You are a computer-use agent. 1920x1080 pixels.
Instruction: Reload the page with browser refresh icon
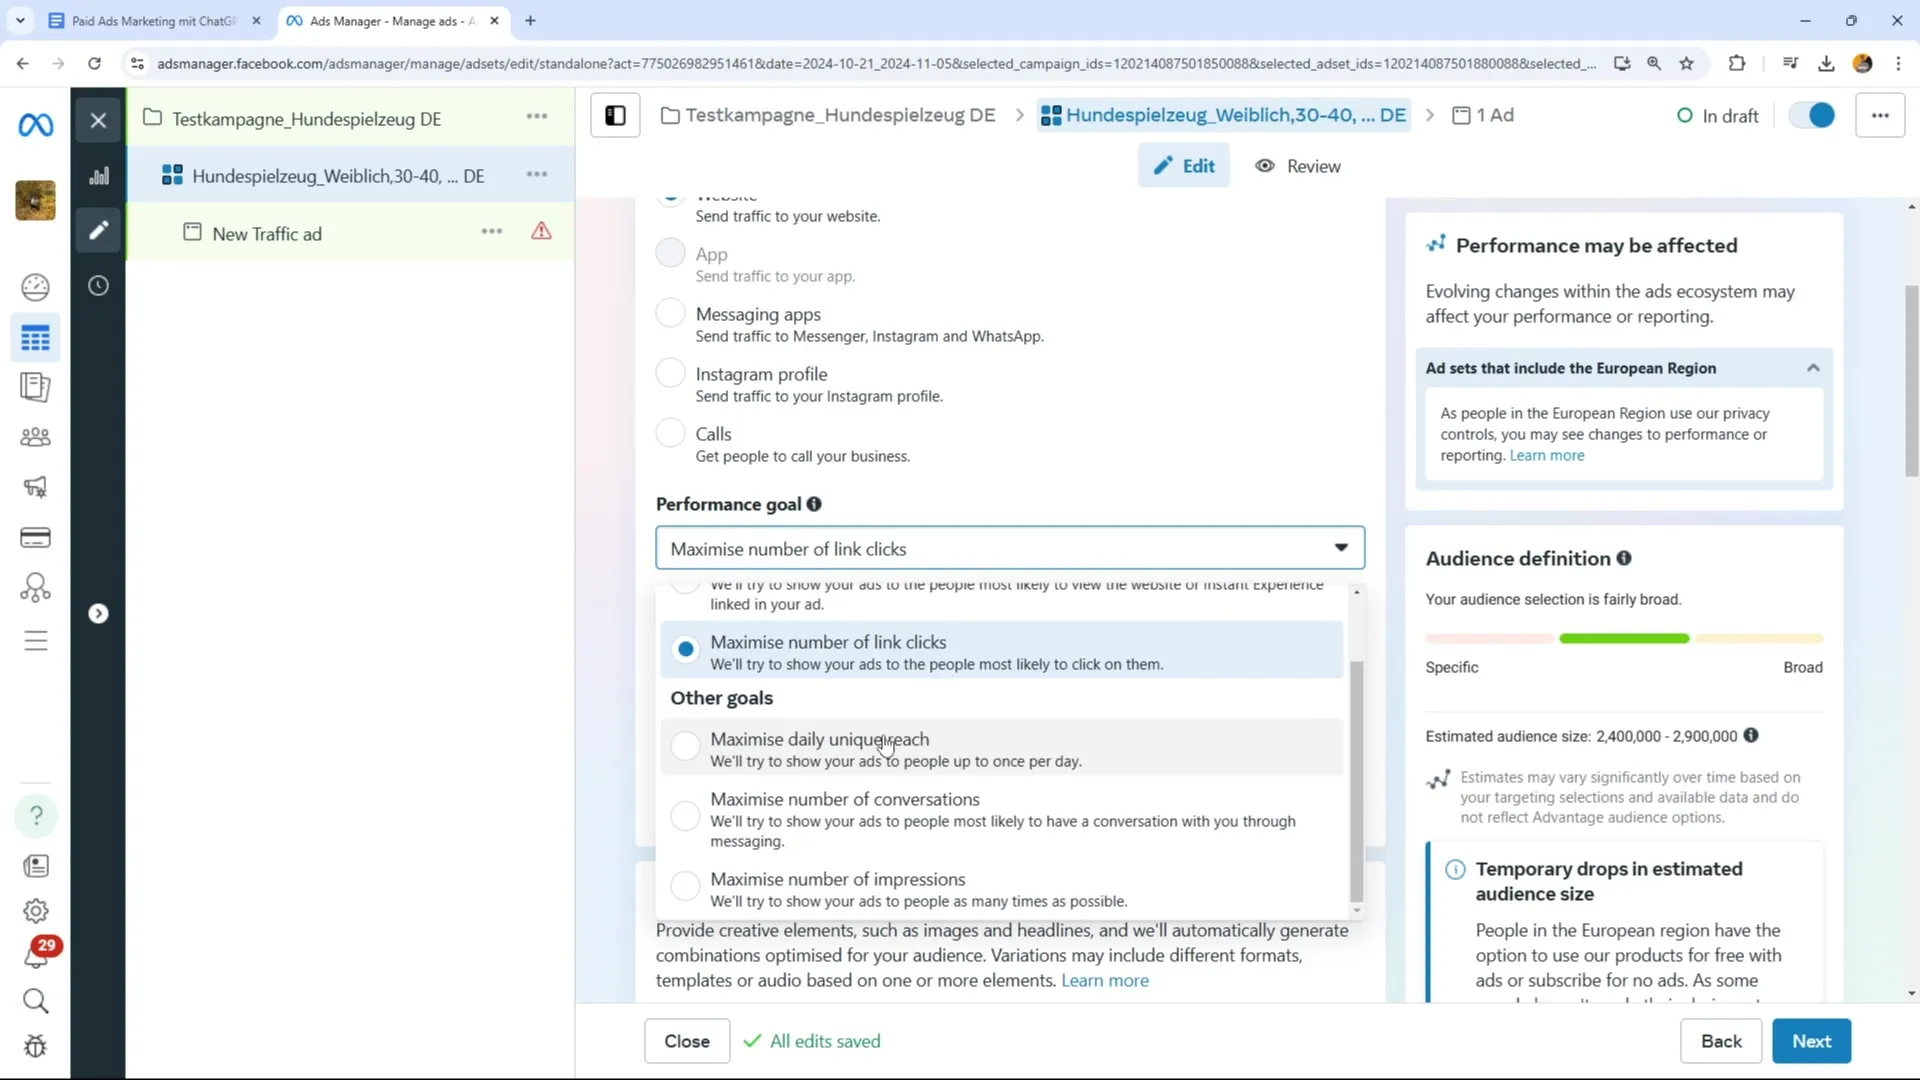pos(94,64)
